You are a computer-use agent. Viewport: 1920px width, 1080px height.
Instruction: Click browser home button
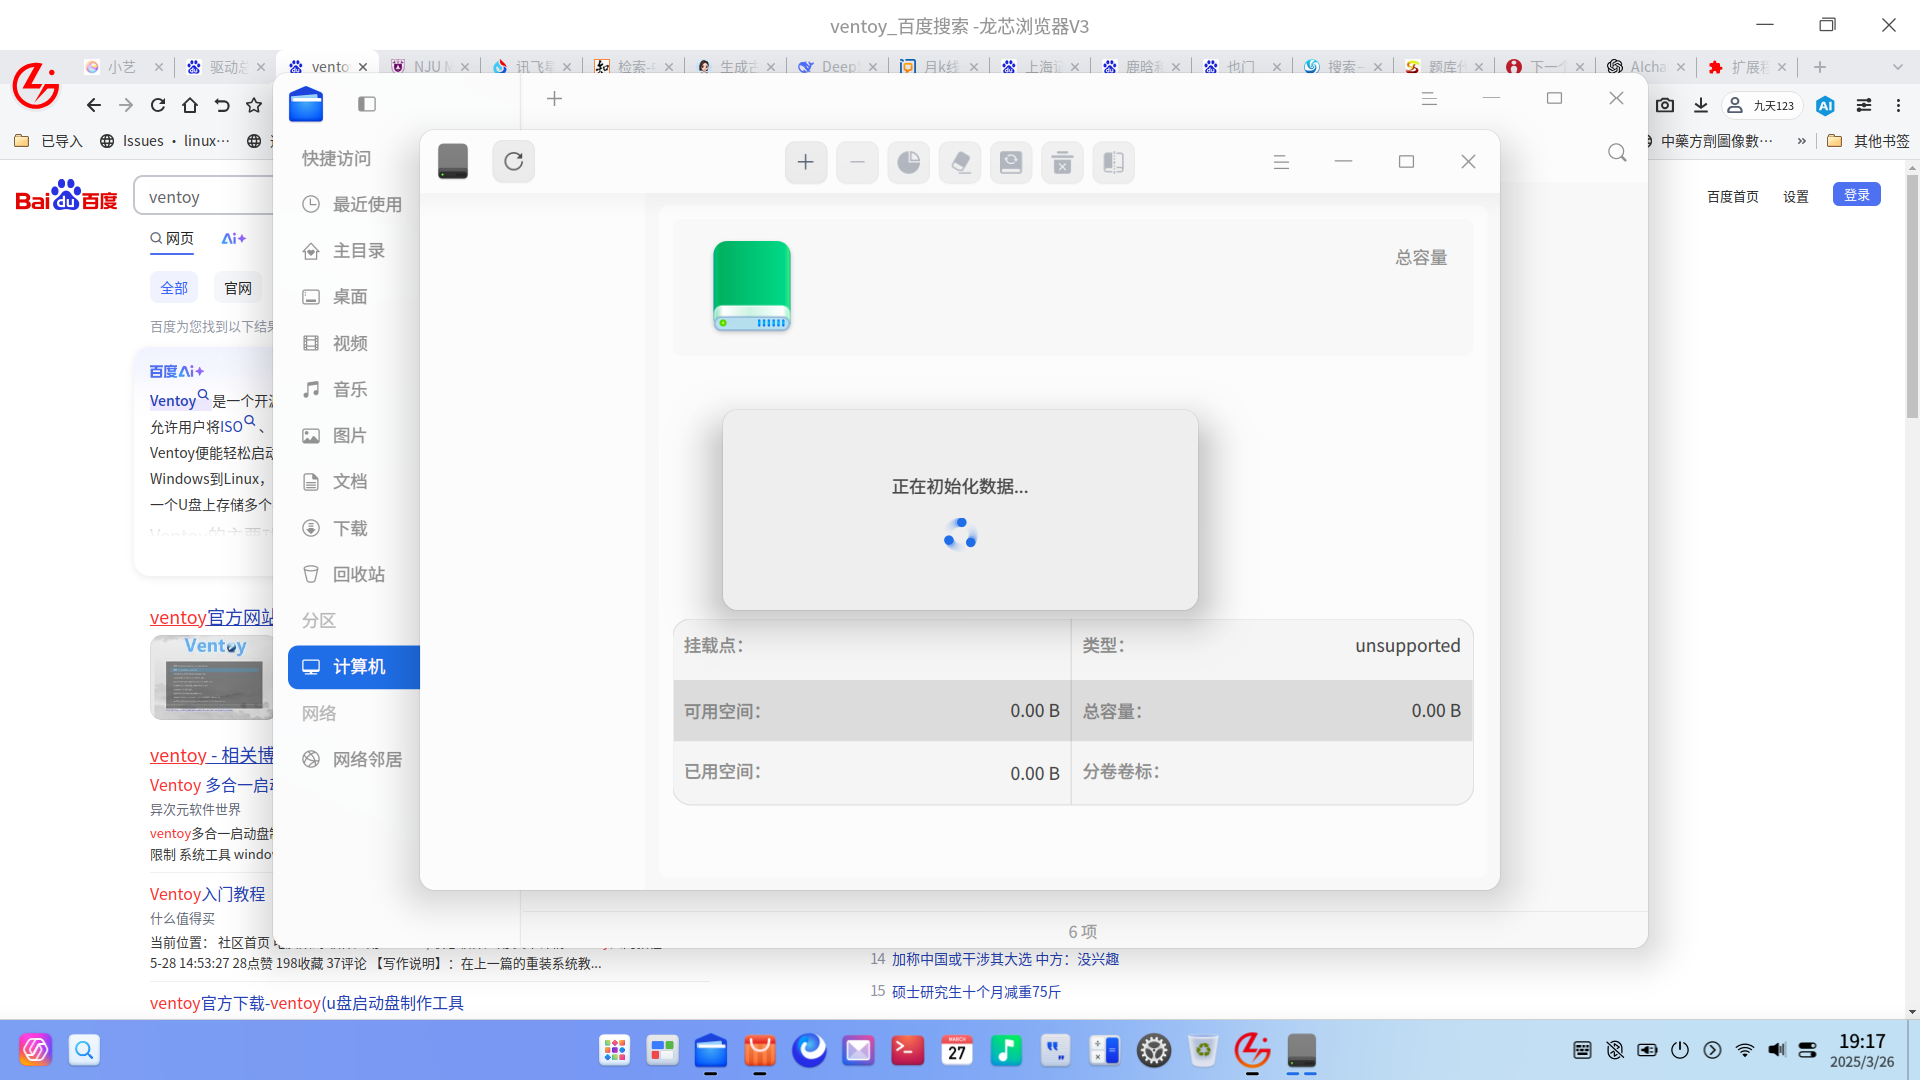click(x=190, y=105)
